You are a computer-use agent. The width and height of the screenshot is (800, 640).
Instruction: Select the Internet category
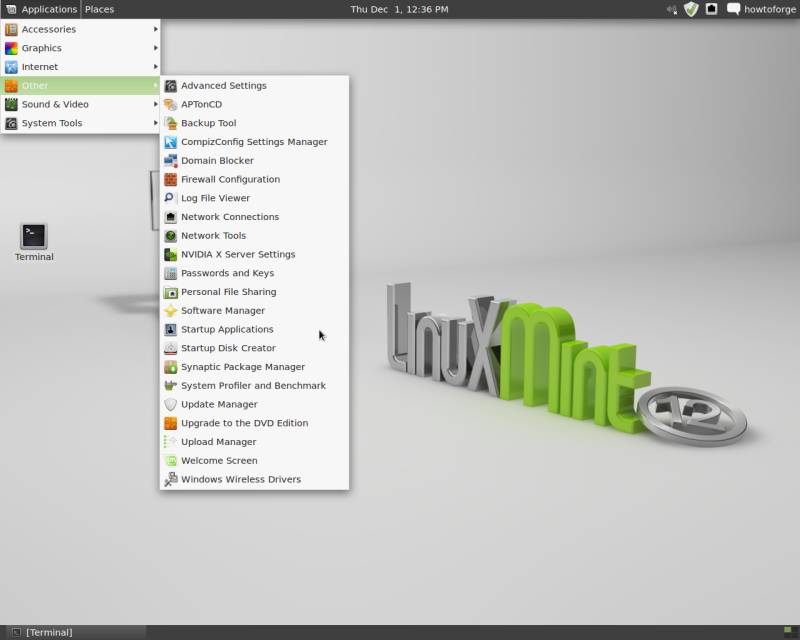coord(81,67)
